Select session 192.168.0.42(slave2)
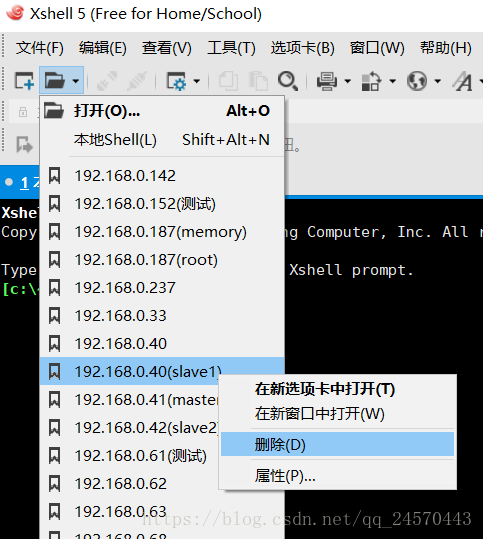Viewport: 483px width, 539px height. pyautogui.click(x=129, y=428)
